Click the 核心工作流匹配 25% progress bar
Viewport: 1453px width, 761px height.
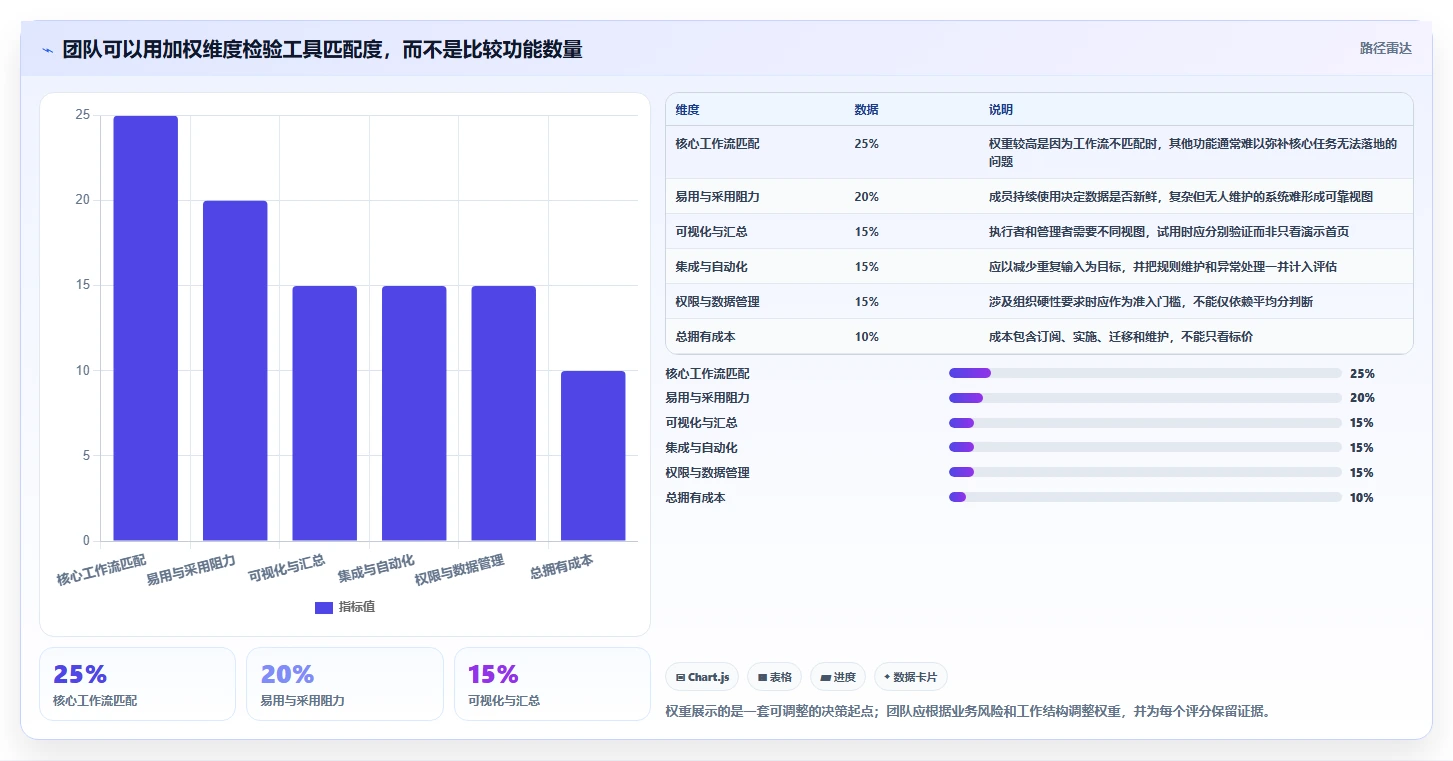point(1145,373)
